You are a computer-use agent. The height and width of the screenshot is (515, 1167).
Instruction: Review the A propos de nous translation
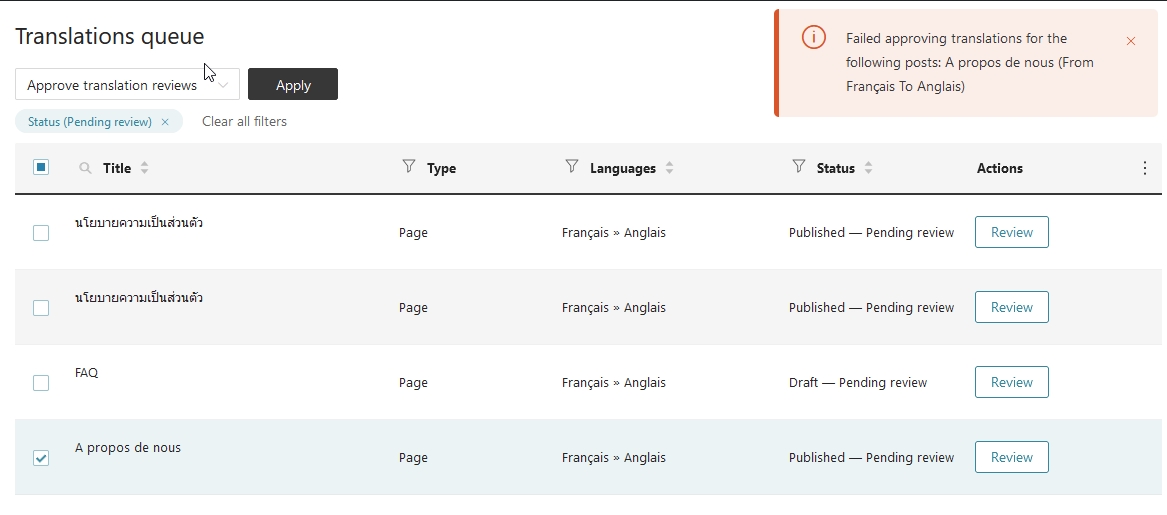point(1011,457)
